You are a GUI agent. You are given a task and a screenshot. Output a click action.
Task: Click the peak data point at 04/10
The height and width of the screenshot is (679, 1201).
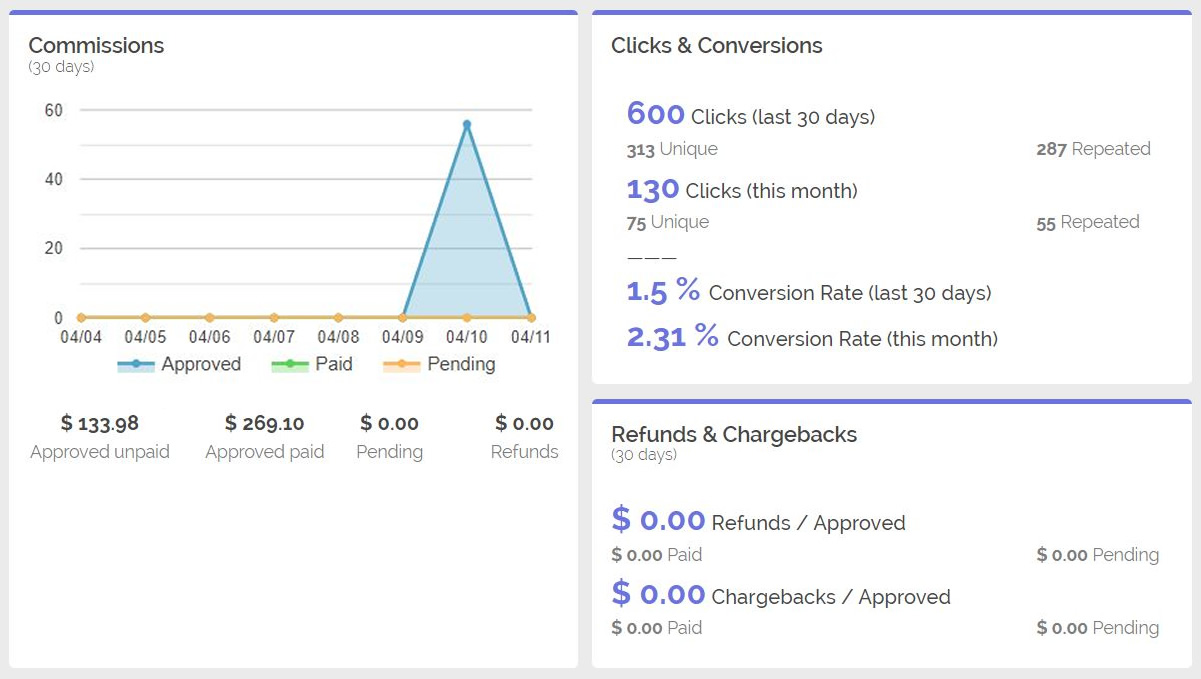[467, 125]
